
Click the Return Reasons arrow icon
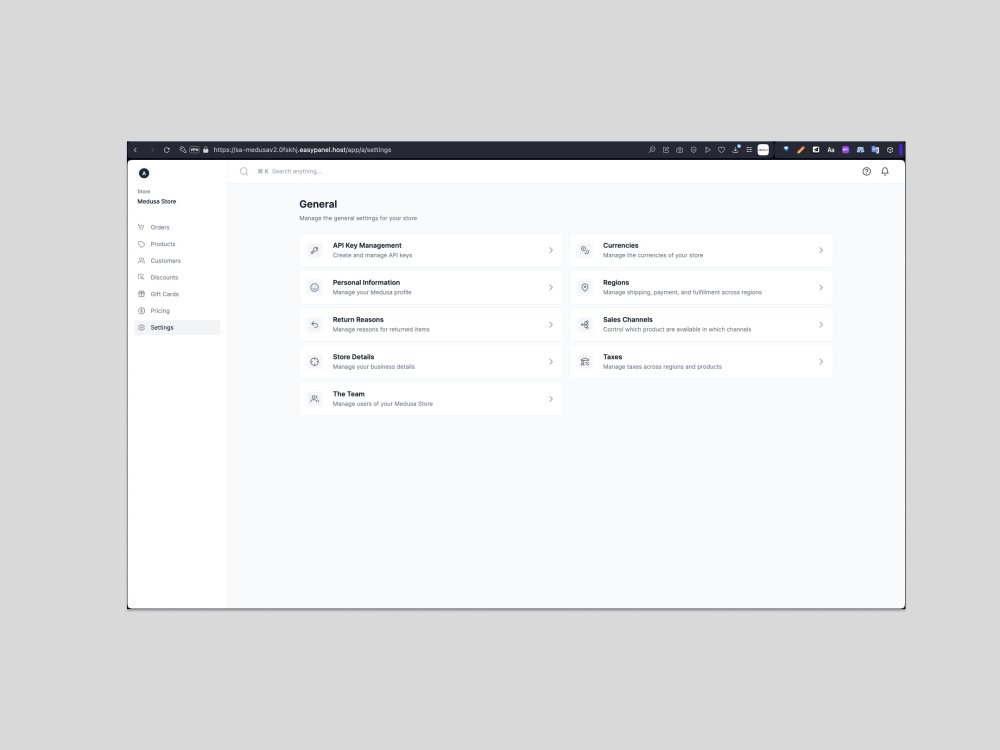pyautogui.click(x=314, y=325)
